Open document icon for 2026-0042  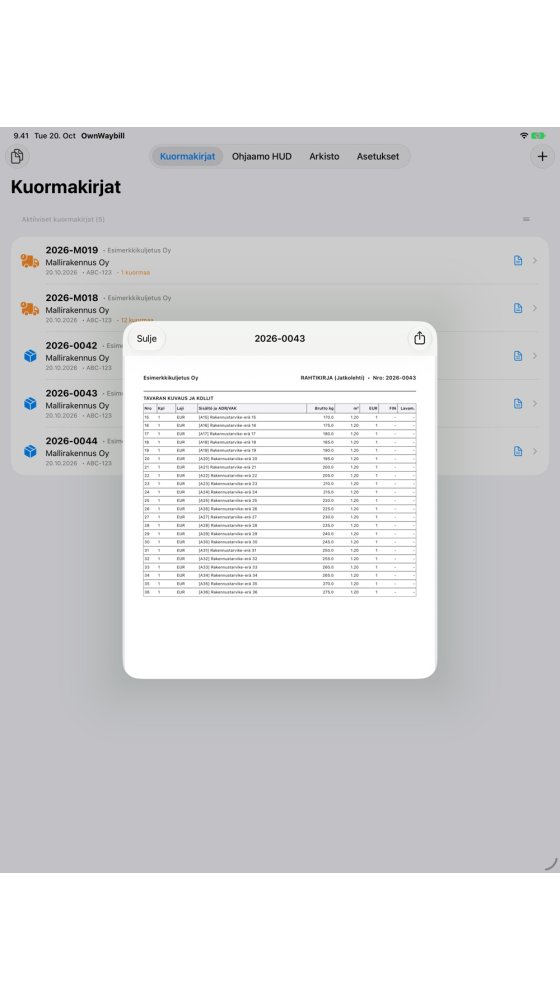point(518,356)
